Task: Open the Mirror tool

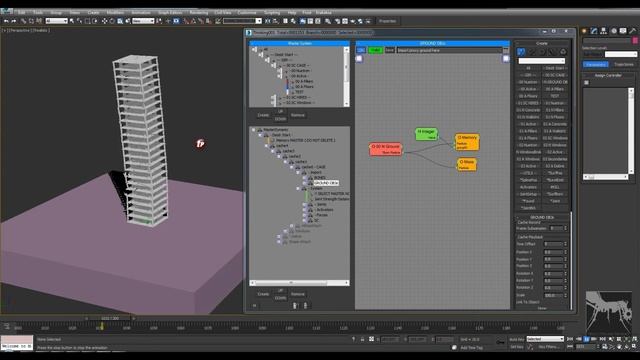Action: pos(267,21)
